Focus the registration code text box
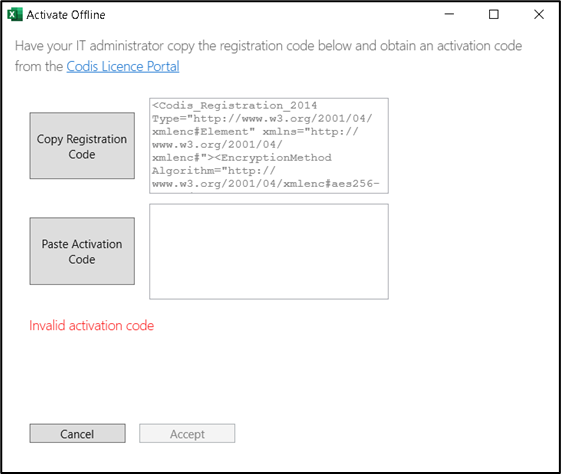The width and height of the screenshot is (561, 474). point(269,146)
